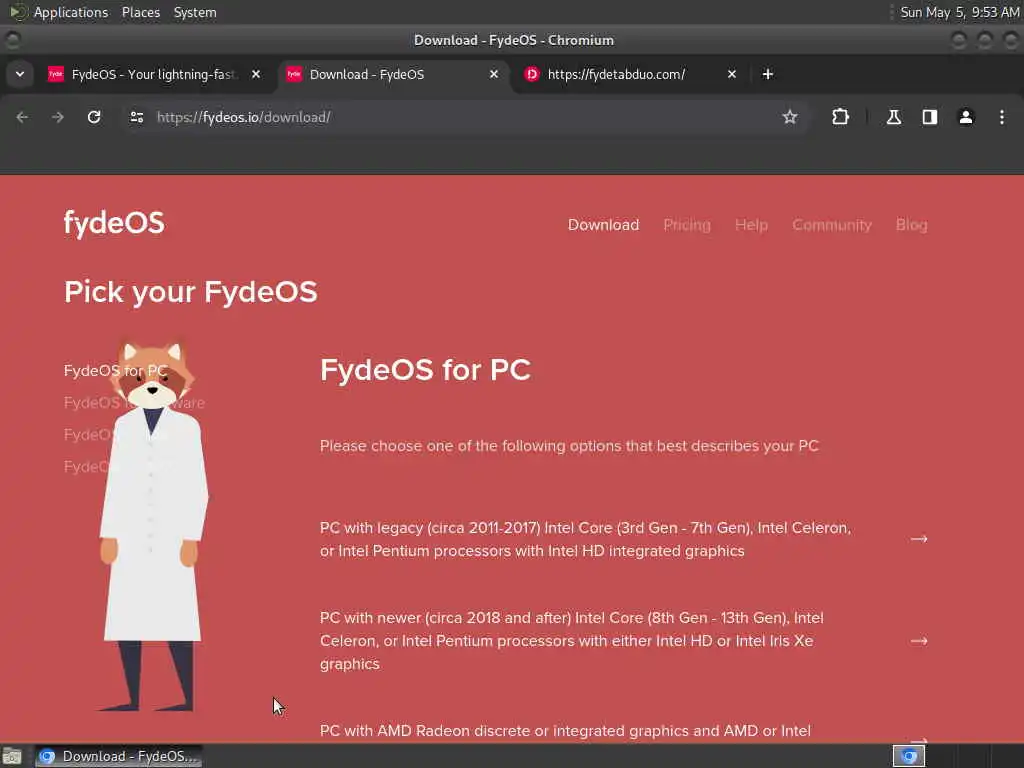Screen dimensions: 1024x768
Task: Click the browser forward arrow
Action: (x=58, y=117)
